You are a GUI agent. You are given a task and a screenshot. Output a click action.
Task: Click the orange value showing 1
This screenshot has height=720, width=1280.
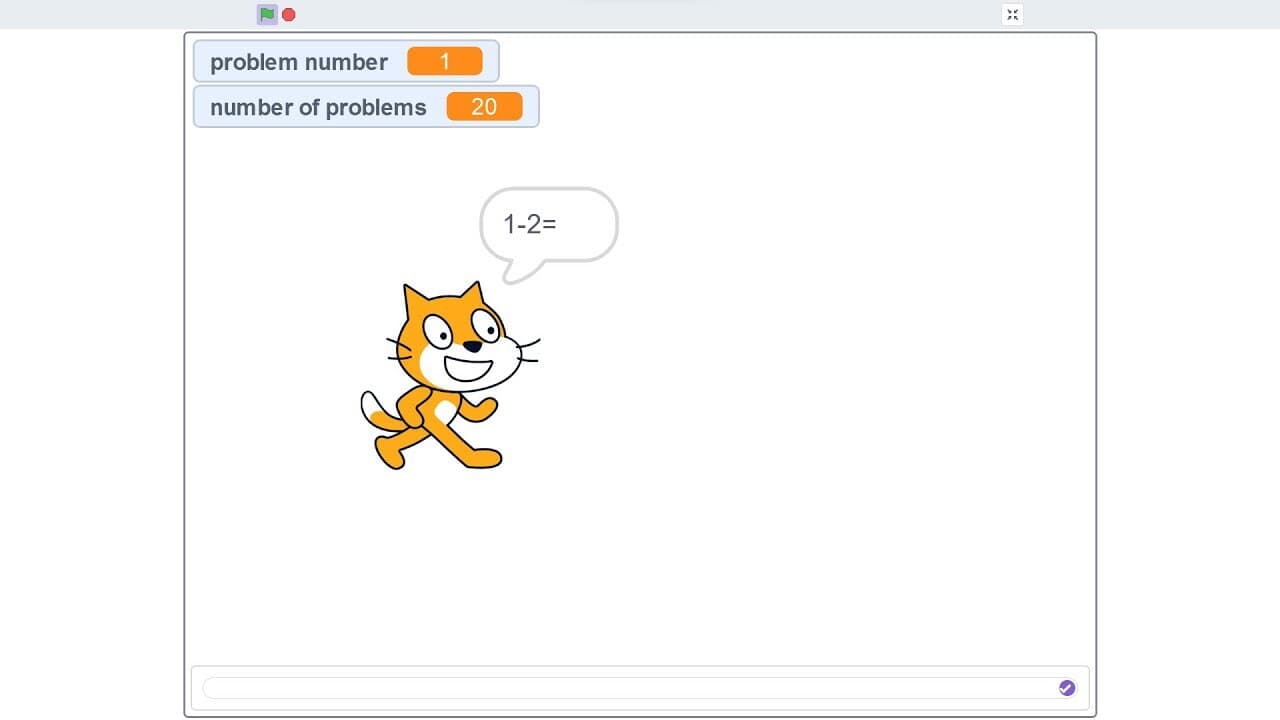click(445, 61)
